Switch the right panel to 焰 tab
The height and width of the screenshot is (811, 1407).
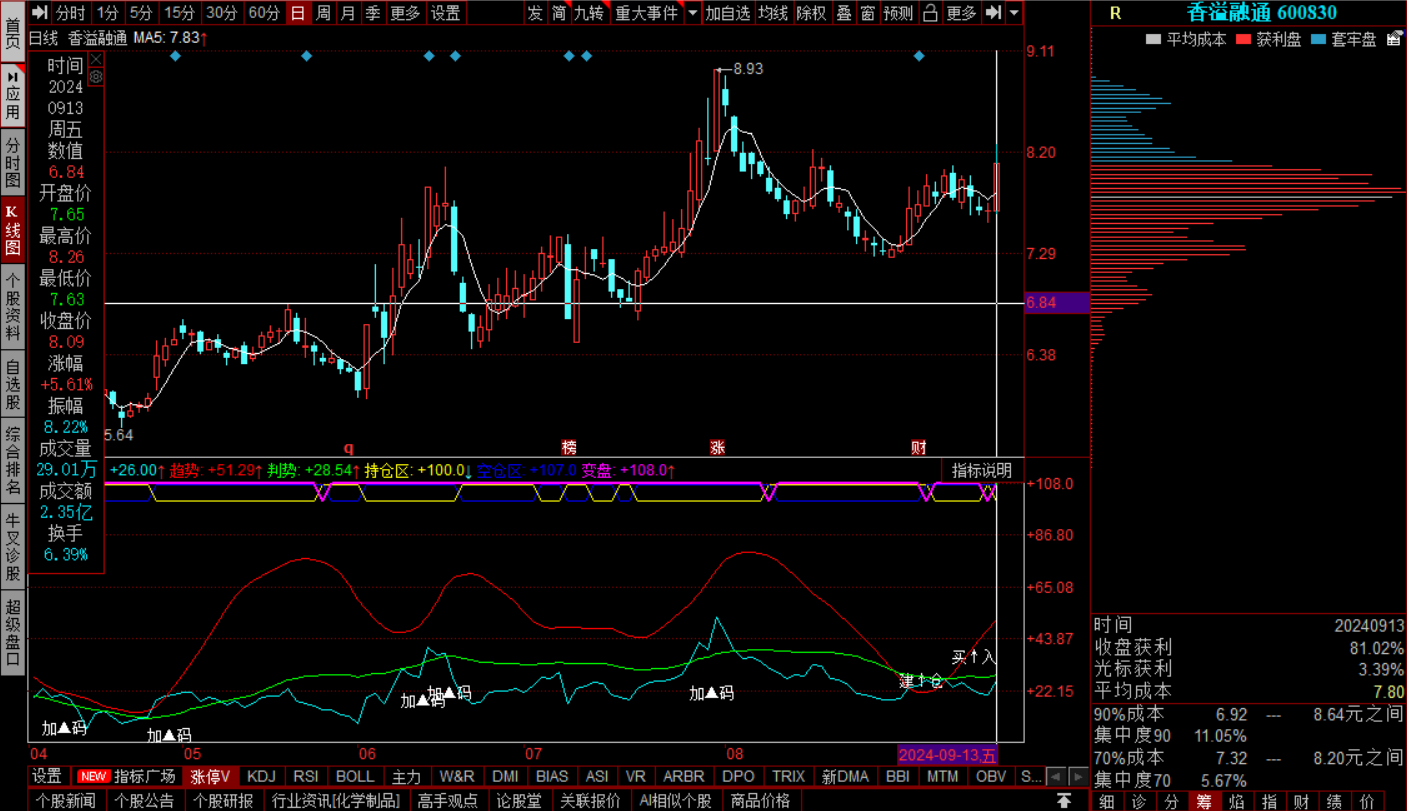tap(1236, 800)
